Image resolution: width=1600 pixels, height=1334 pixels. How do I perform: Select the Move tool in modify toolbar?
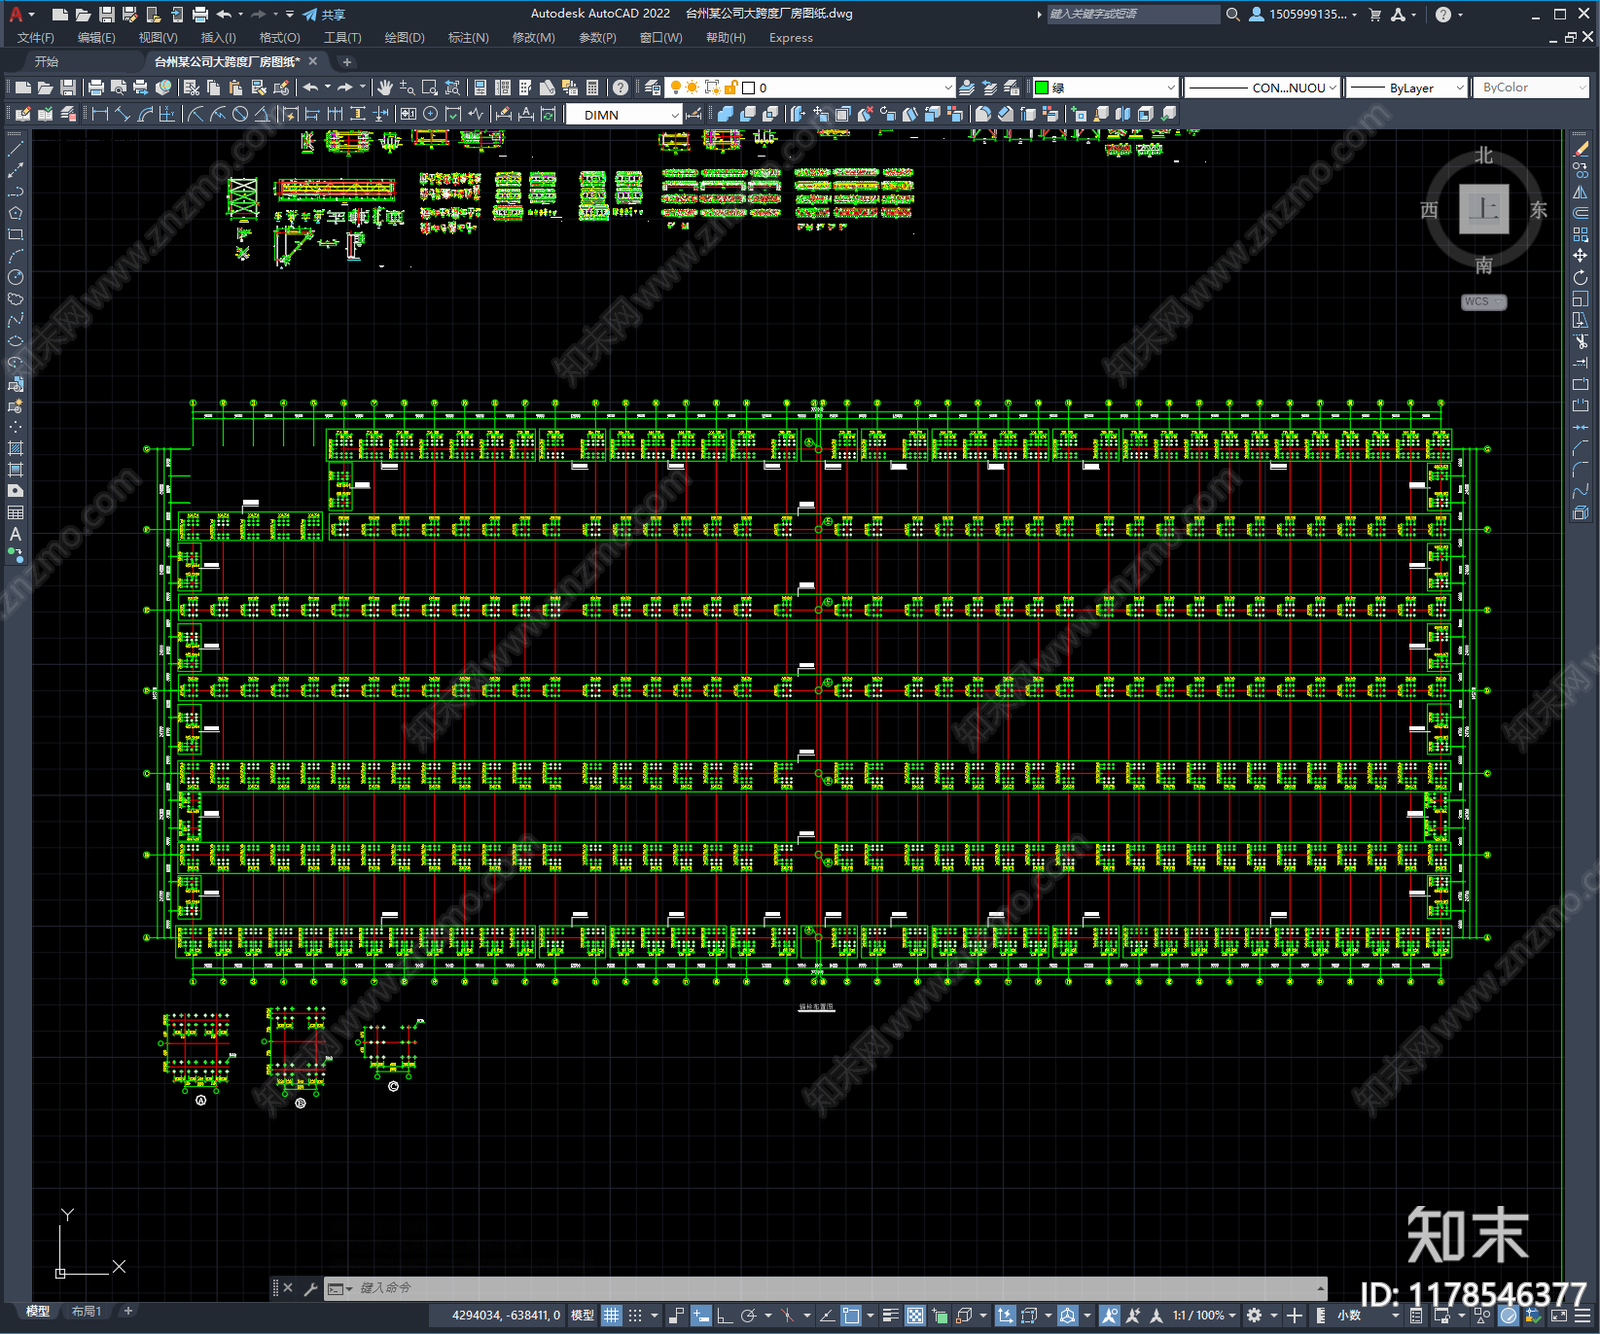pyautogui.click(x=1580, y=256)
